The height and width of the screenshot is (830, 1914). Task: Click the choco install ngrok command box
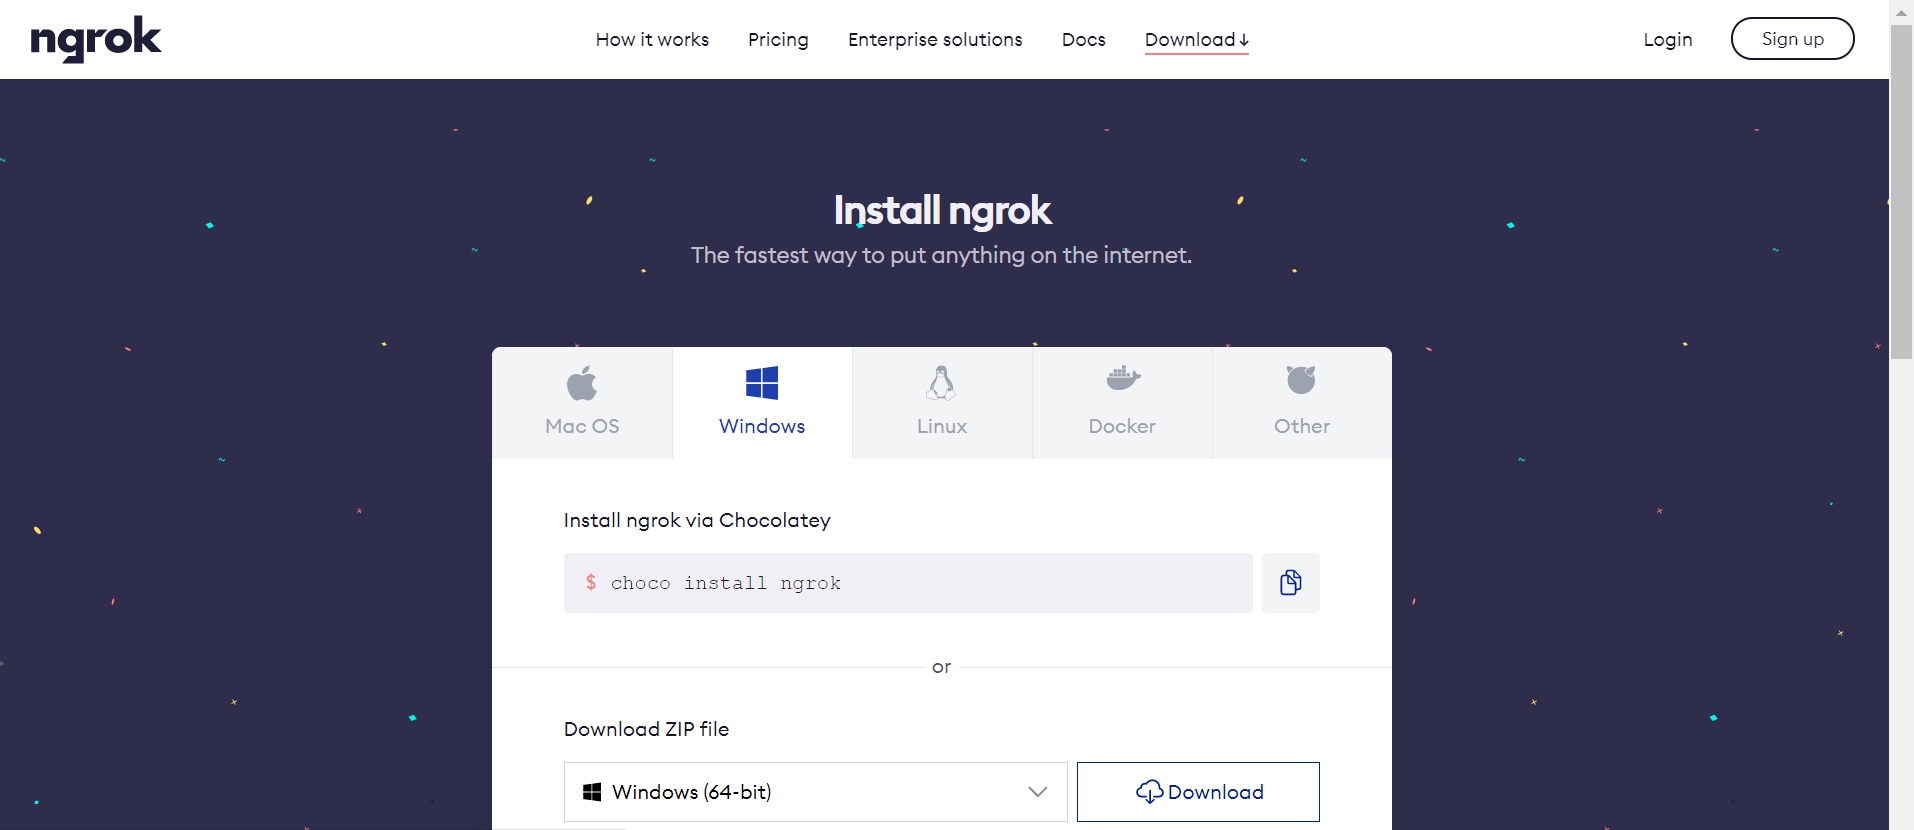click(x=908, y=583)
